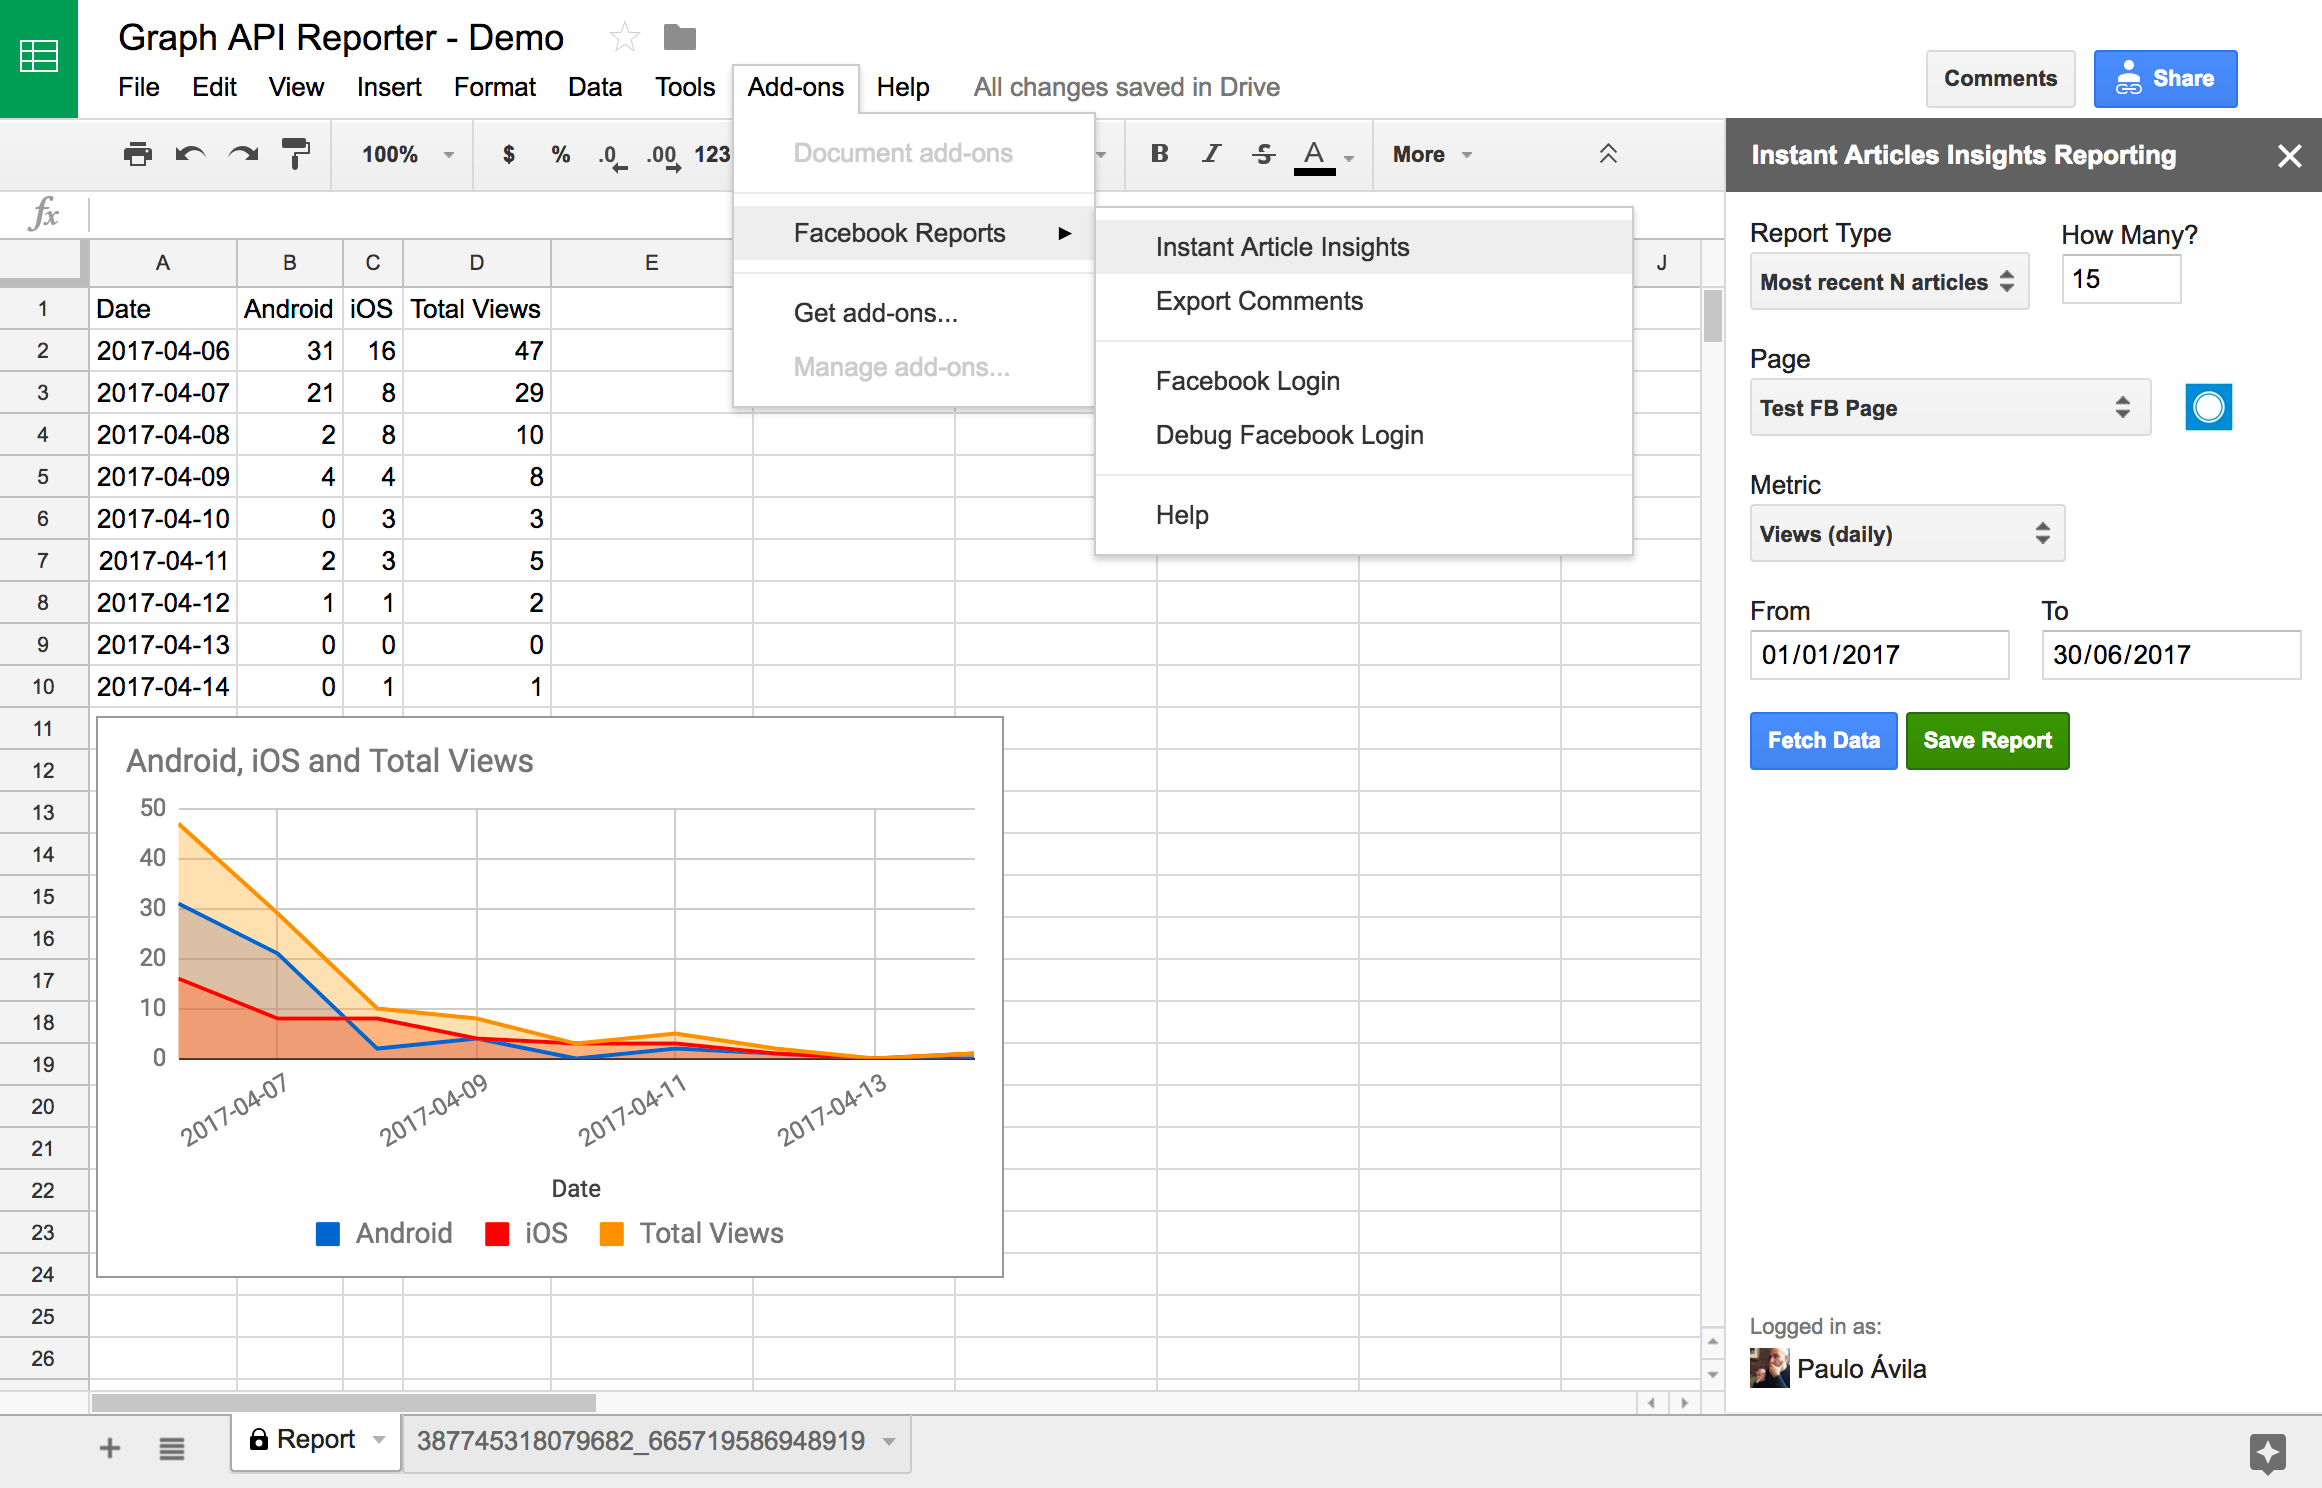Select Export Comments from the menu
2322x1488 pixels.
click(1259, 301)
